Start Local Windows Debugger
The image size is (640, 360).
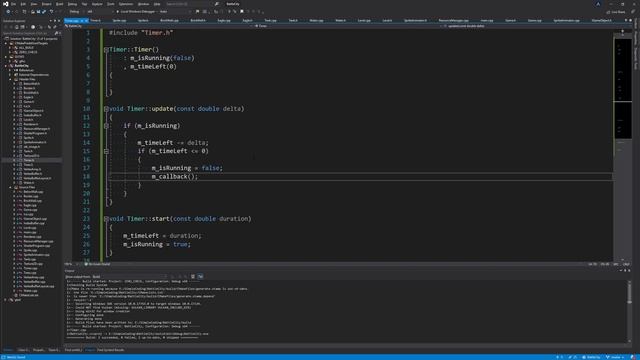136,12
